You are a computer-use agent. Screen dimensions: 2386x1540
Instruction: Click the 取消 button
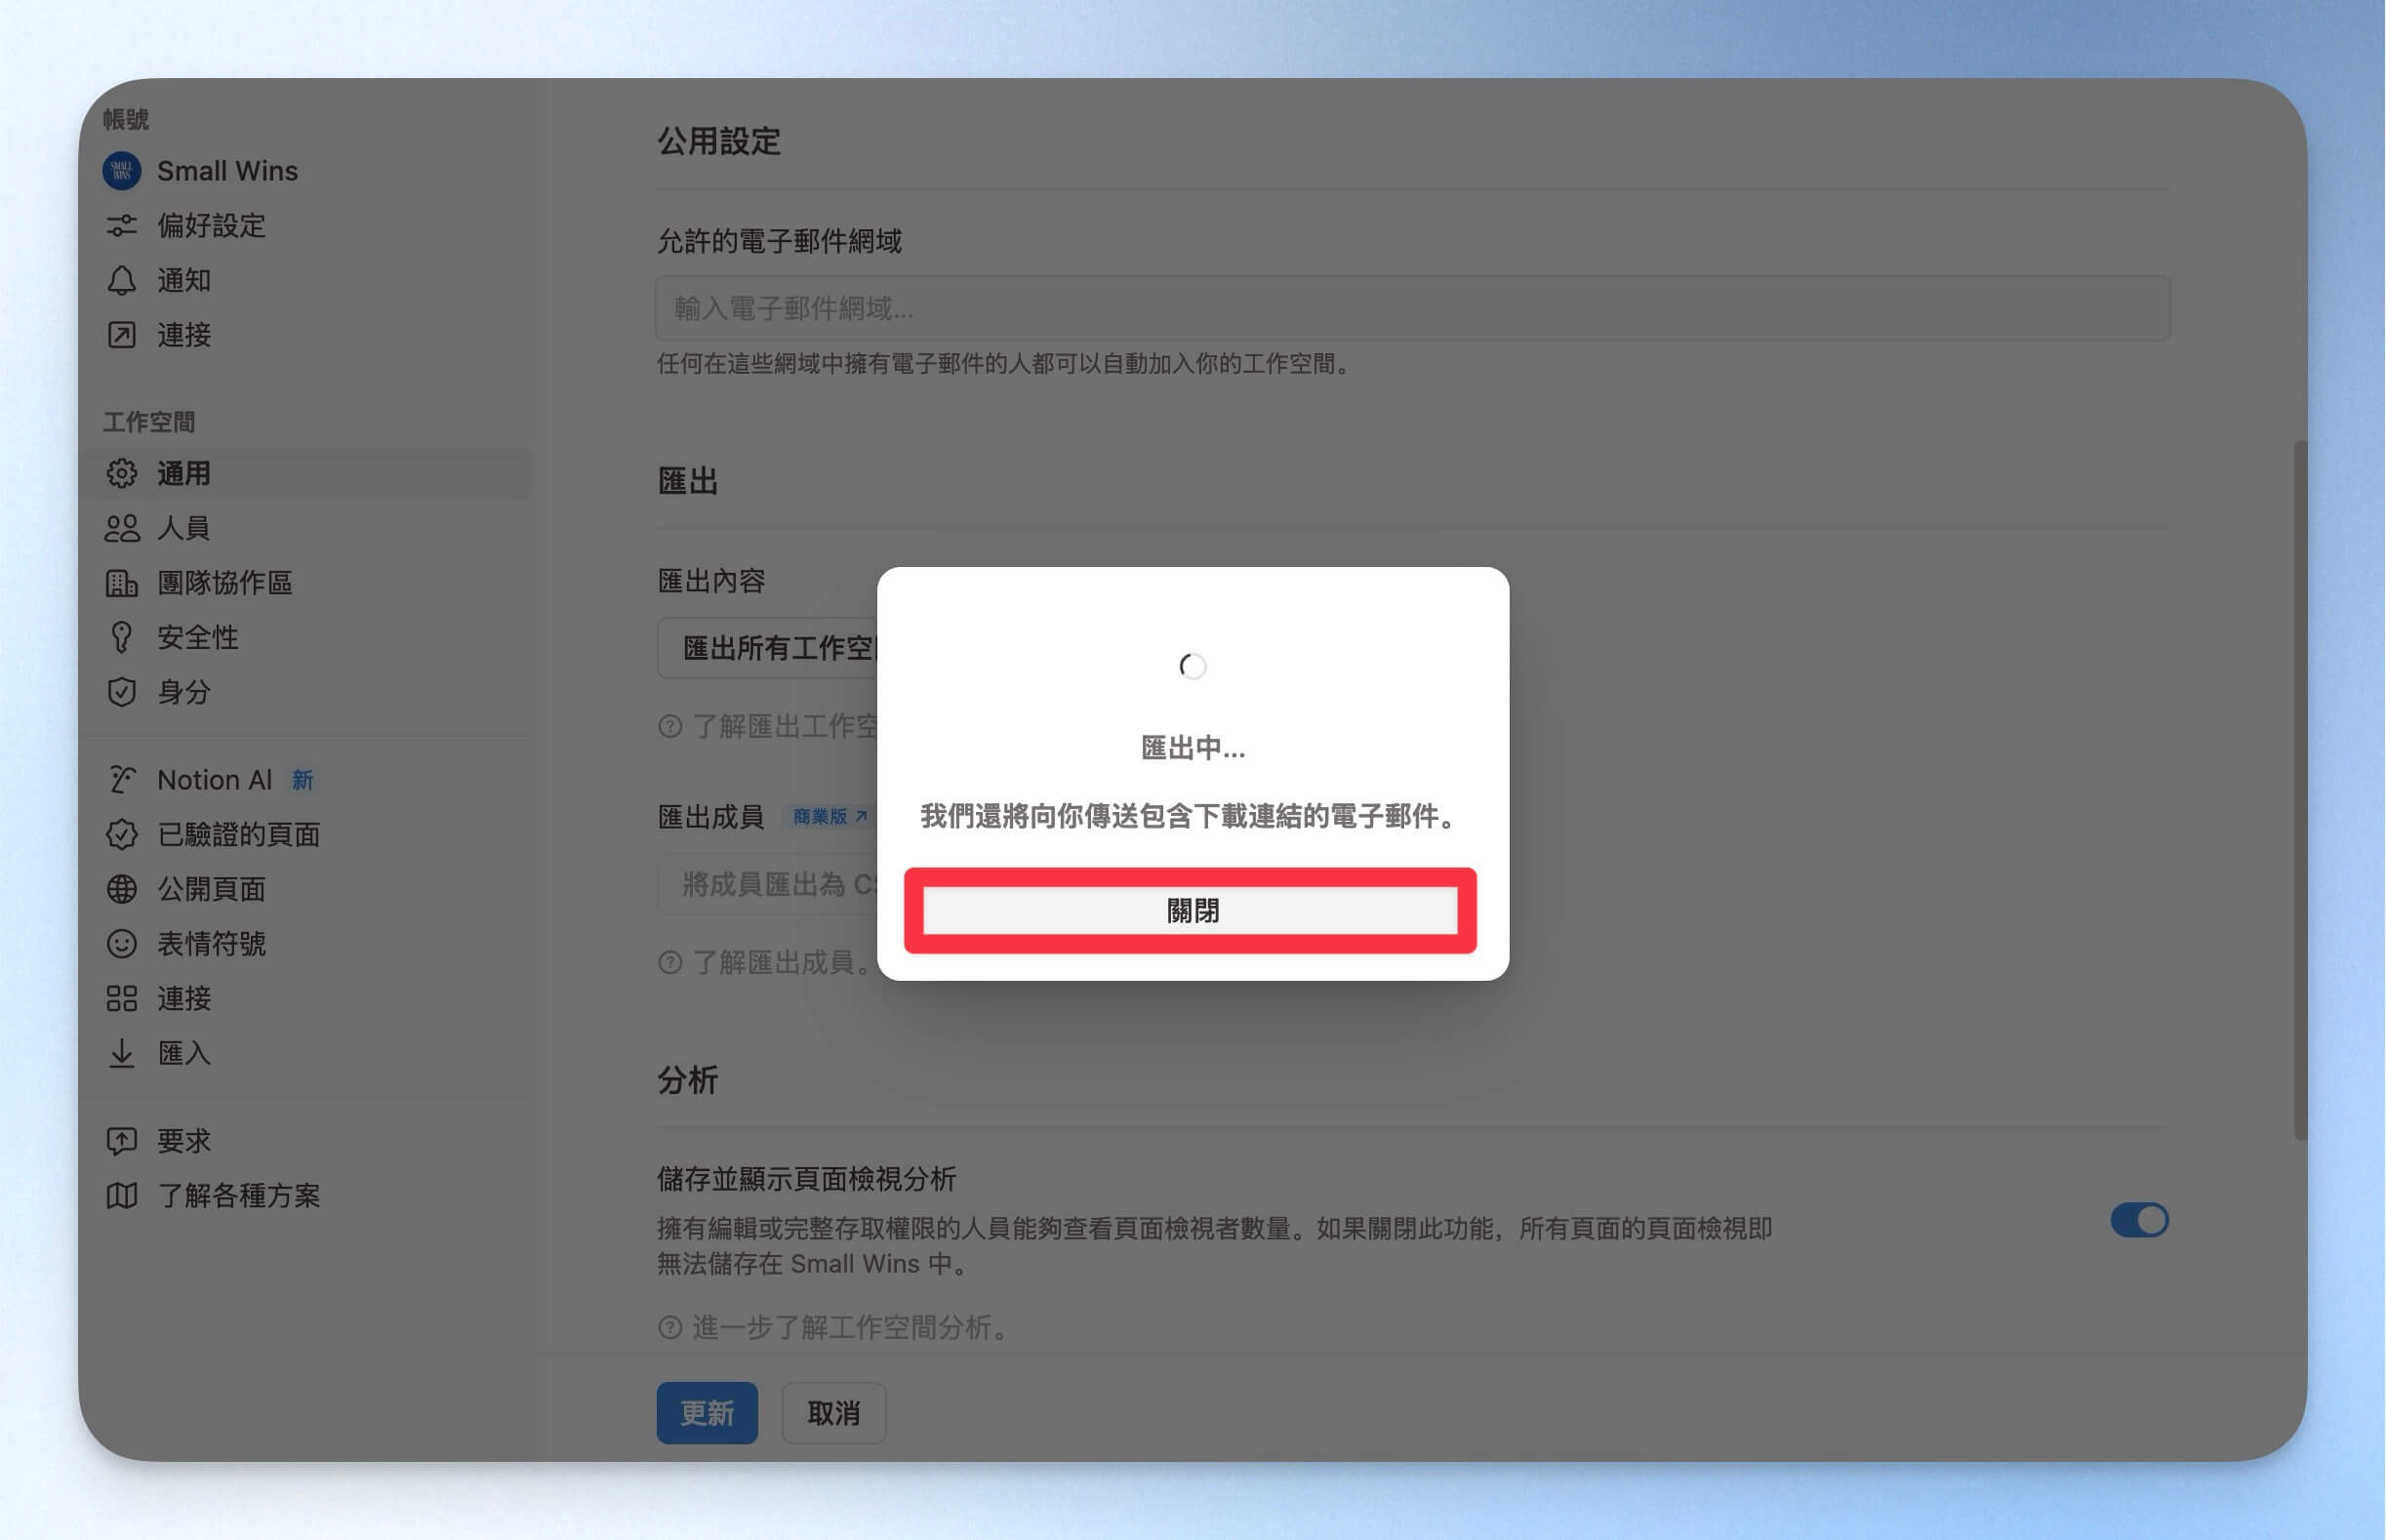click(834, 1413)
